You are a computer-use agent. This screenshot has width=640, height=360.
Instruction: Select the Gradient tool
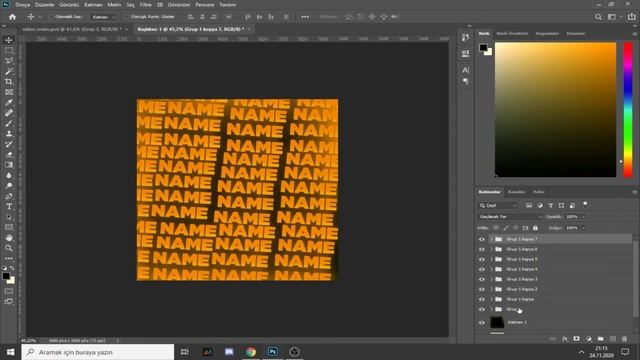tap(9, 165)
